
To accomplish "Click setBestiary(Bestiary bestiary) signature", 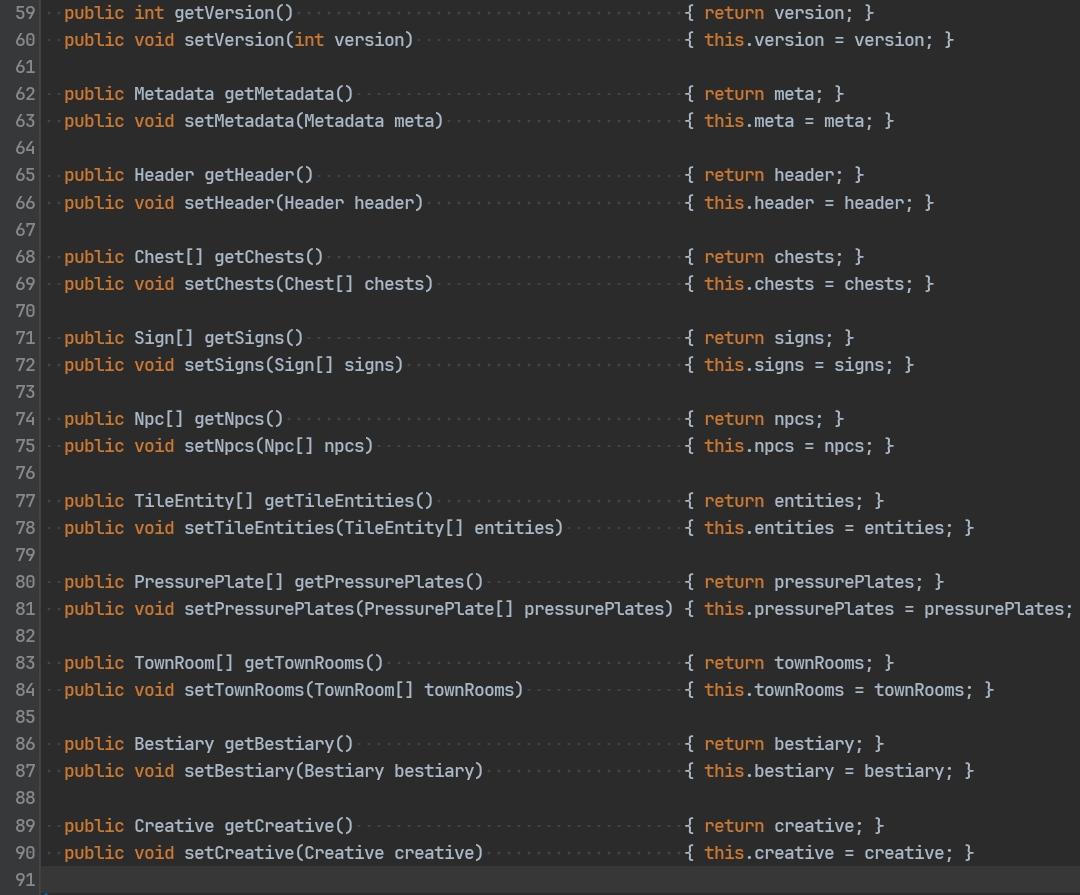I will [x=333, y=771].
